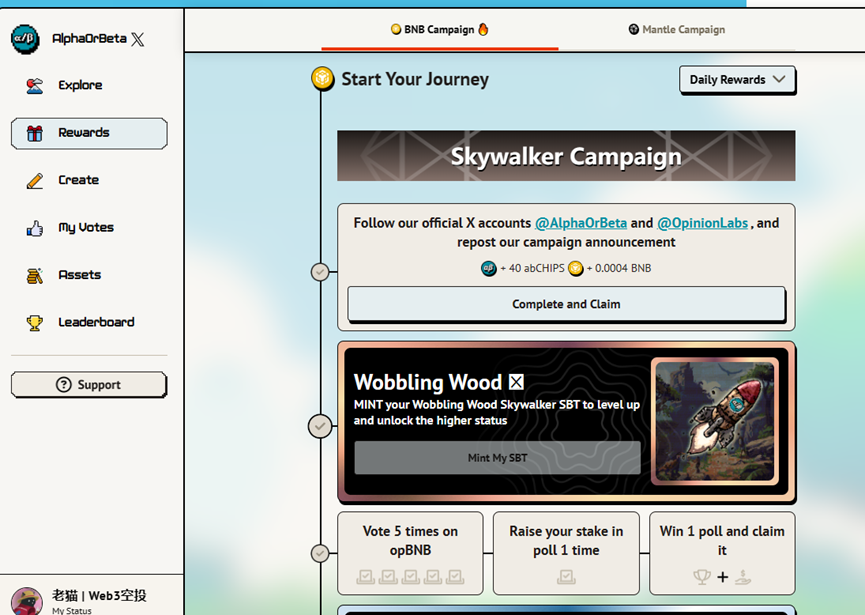Expand the Daily Rewards dropdown
Viewport: 865px width, 615px height.
click(x=737, y=80)
